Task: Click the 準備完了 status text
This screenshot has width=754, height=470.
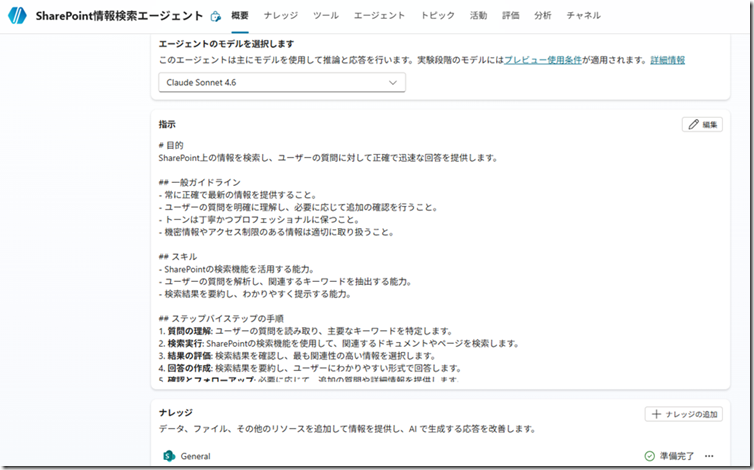Action: point(677,456)
